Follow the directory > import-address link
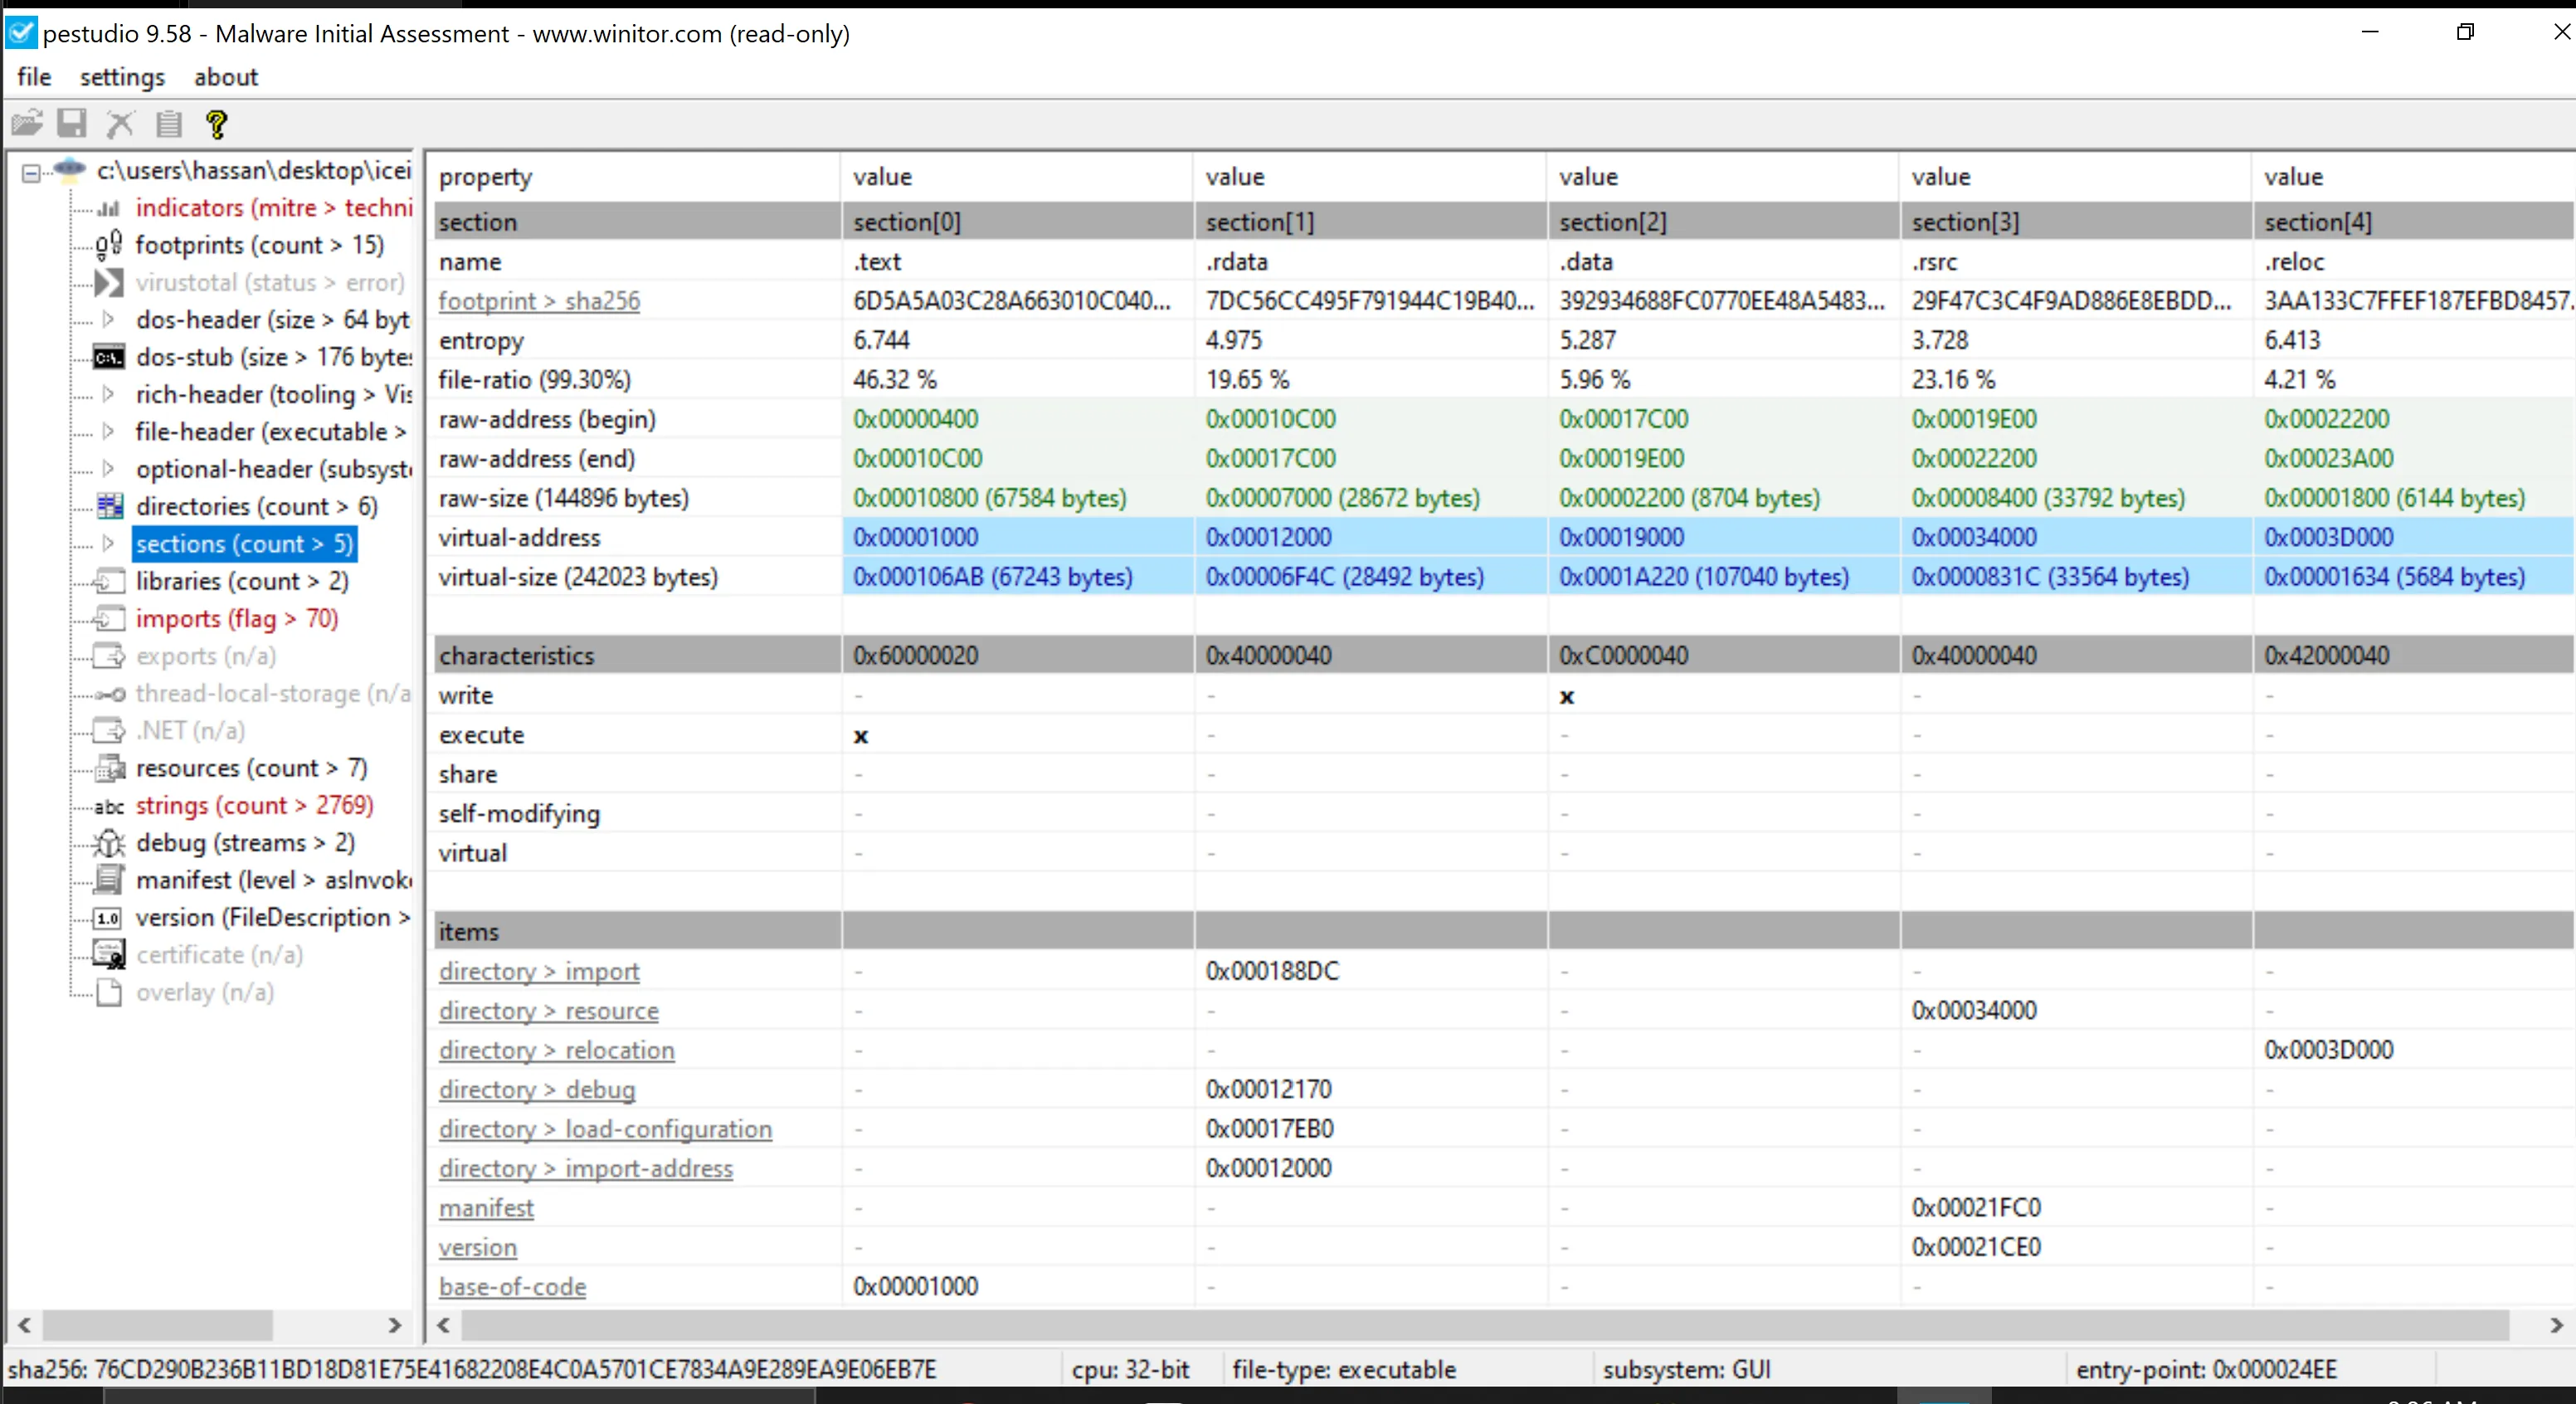2576x1404 pixels. tap(586, 1168)
